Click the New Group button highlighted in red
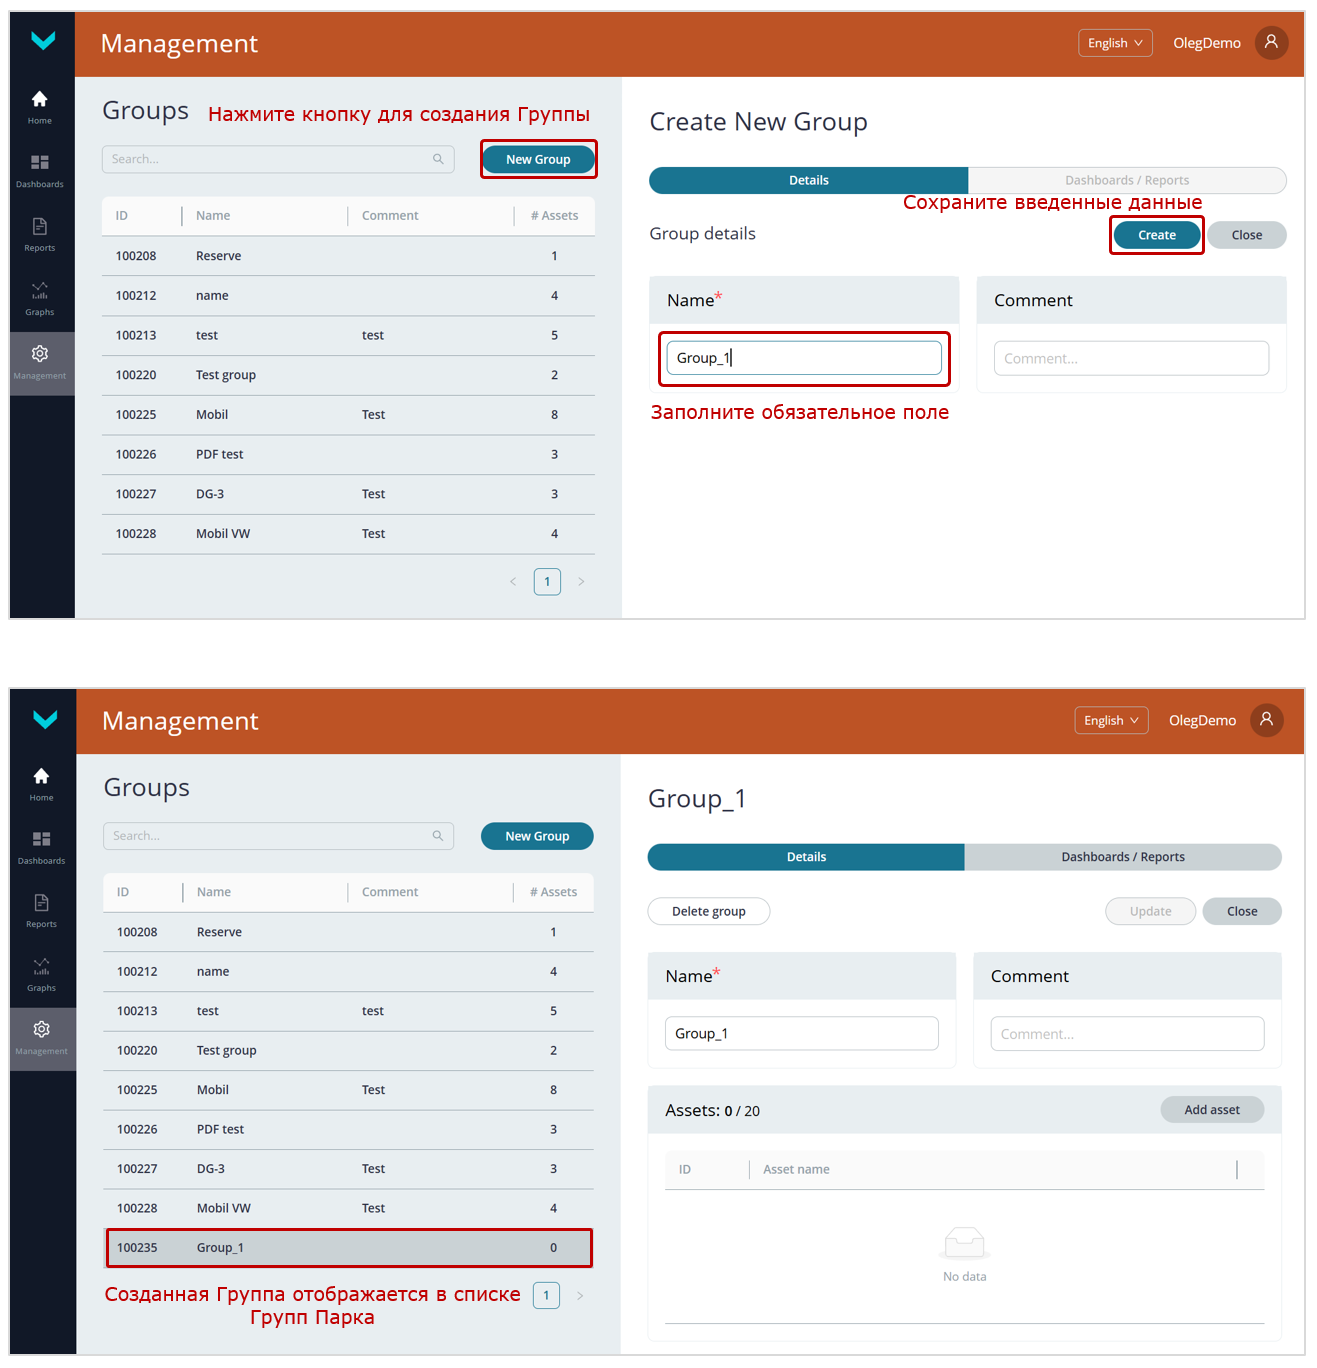This screenshot has height=1368, width=1317. 538,159
